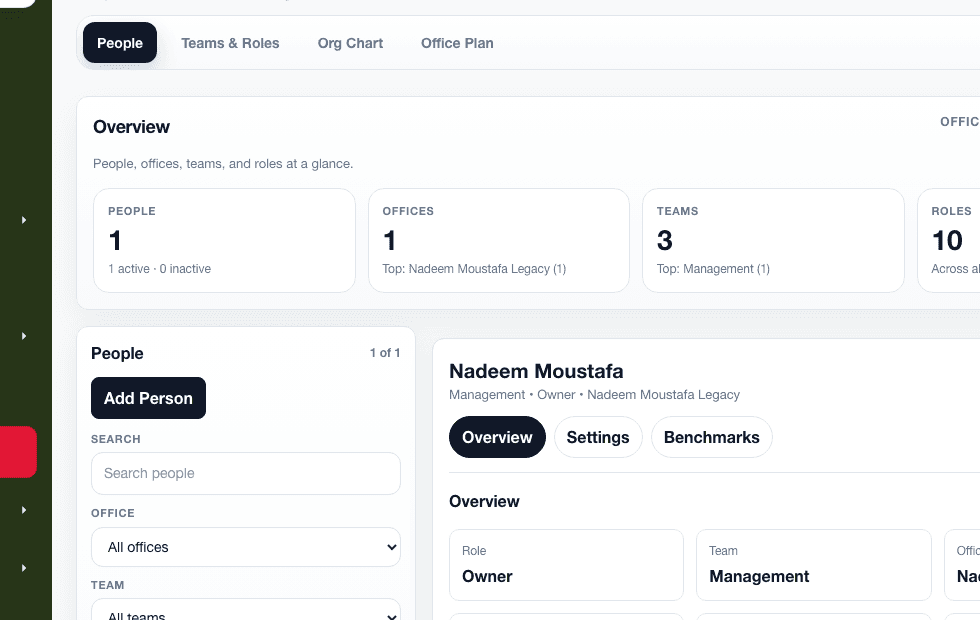Open the Settings tab for Nadeem Moustafa
Viewport: 980px width, 620px height.
pyautogui.click(x=598, y=437)
